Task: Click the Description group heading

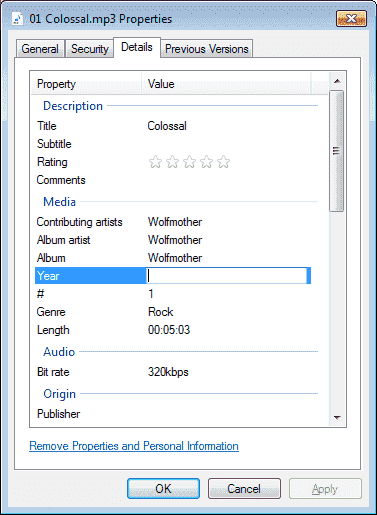Action: [73, 106]
